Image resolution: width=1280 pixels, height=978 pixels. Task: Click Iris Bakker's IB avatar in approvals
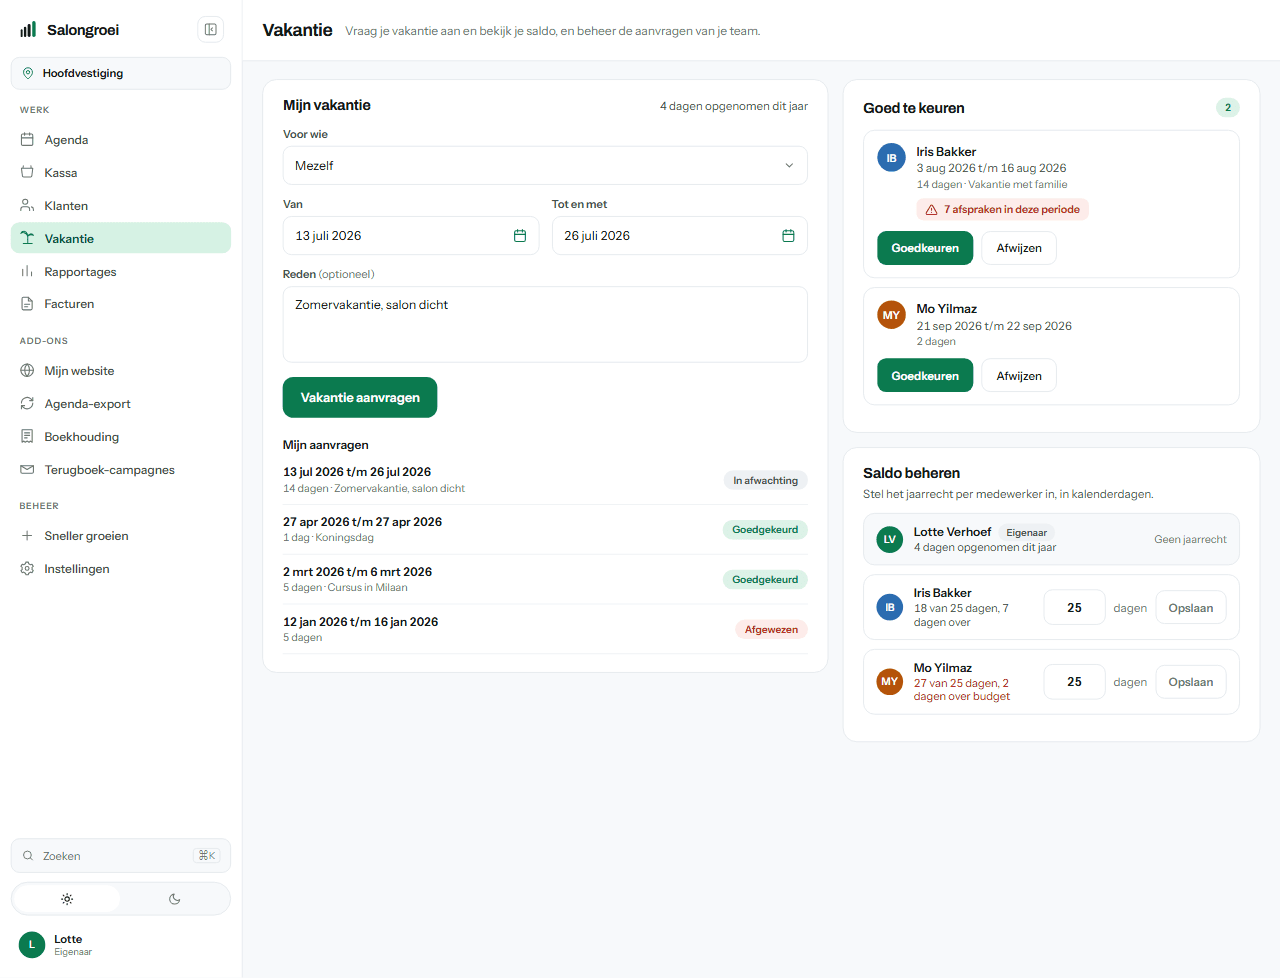pos(891,158)
